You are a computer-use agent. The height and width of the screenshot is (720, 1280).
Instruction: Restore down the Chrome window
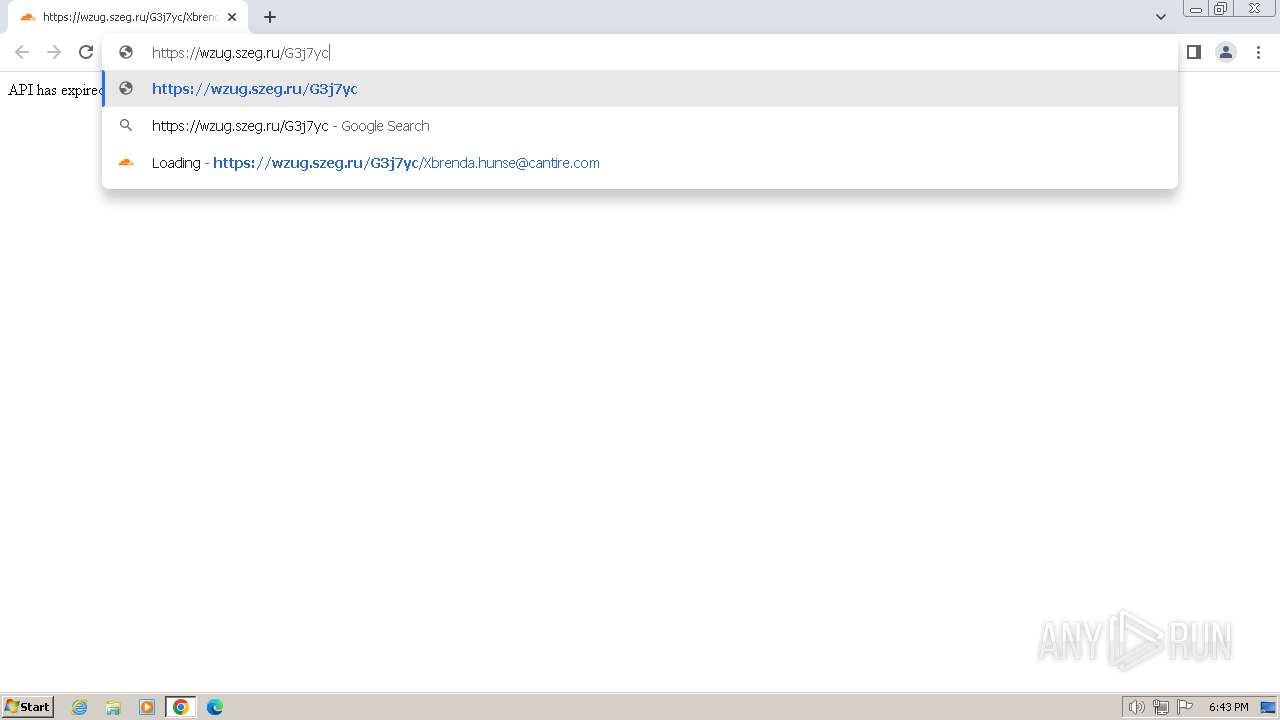pos(1221,8)
